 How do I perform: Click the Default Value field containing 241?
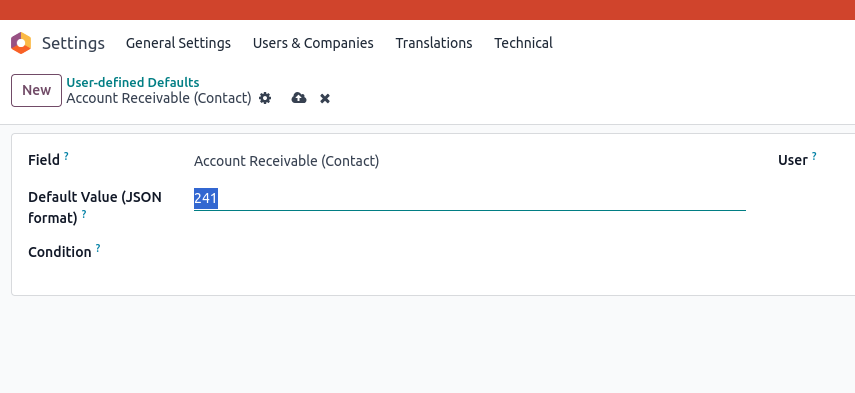(x=469, y=198)
